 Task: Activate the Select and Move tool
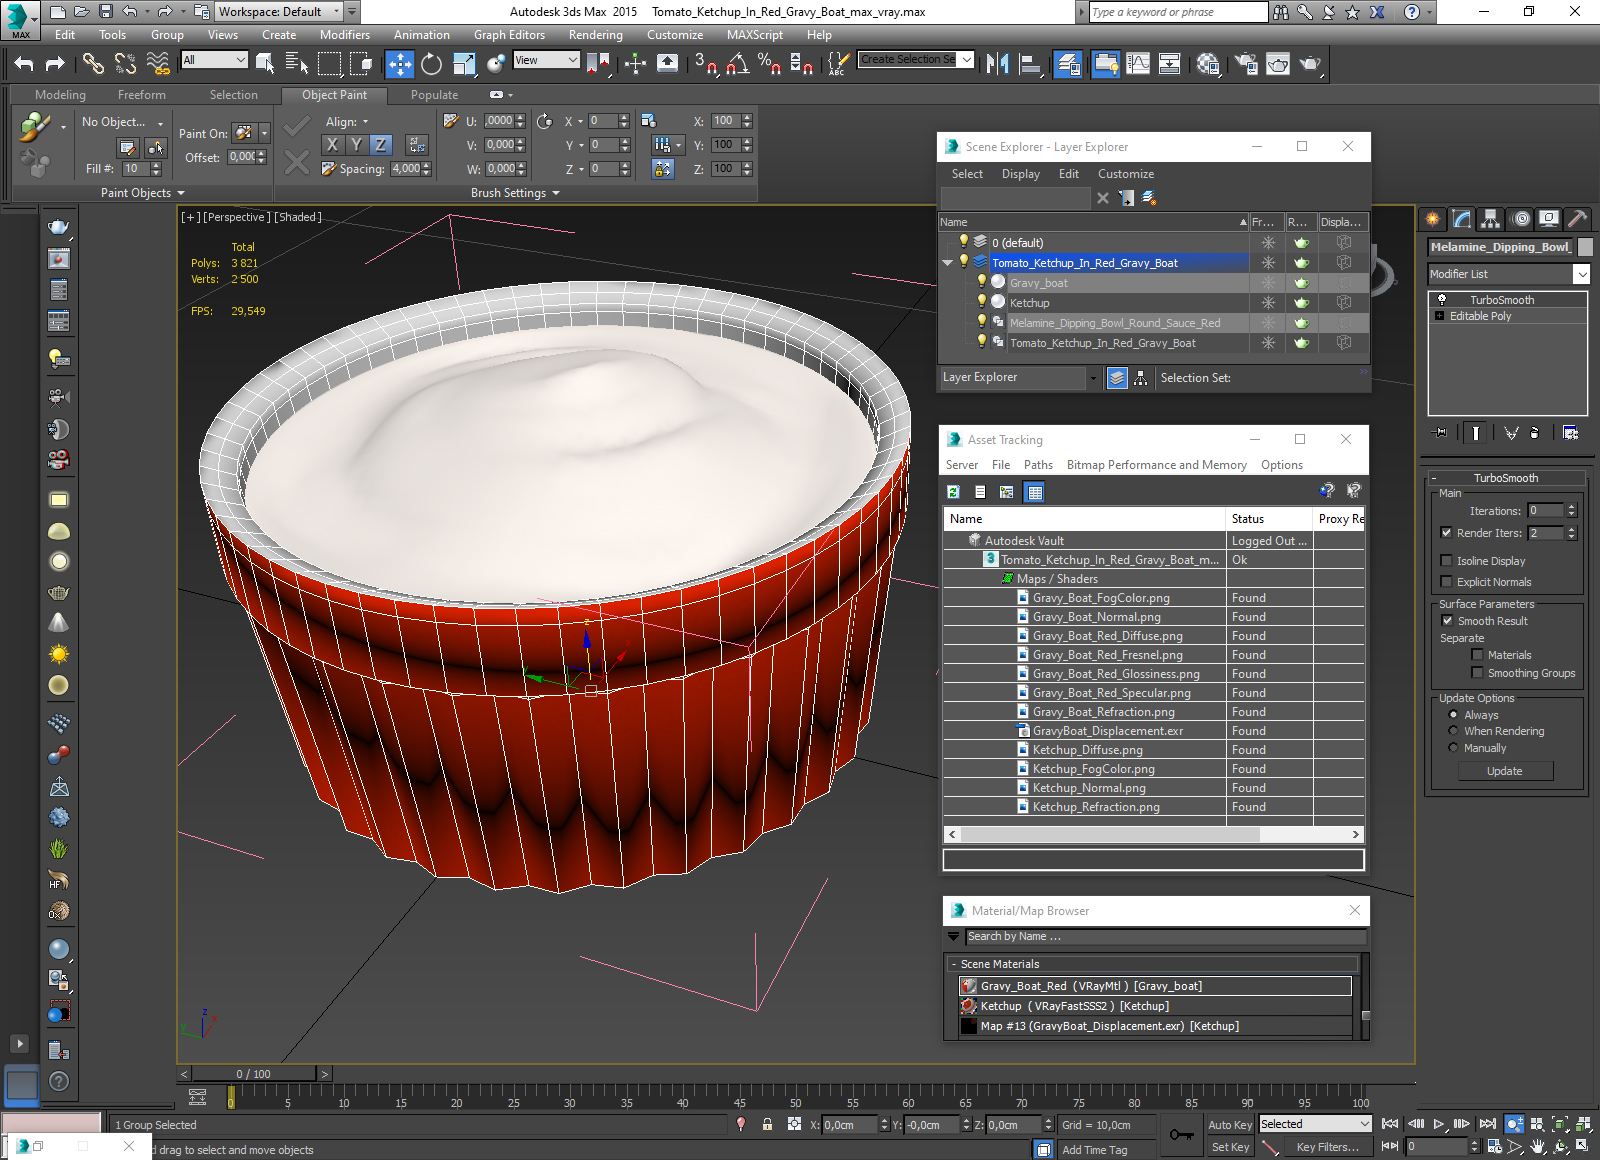[x=399, y=64]
